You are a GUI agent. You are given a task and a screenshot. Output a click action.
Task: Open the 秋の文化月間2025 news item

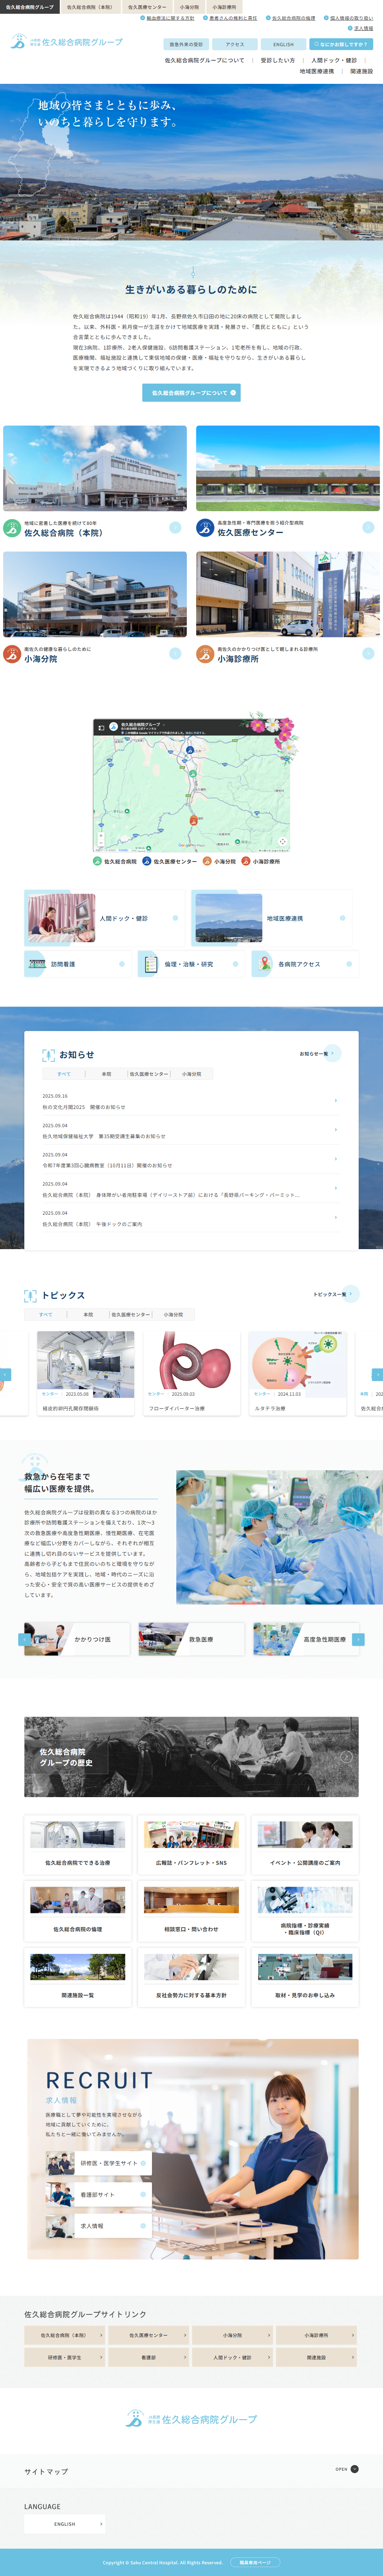(191, 1101)
